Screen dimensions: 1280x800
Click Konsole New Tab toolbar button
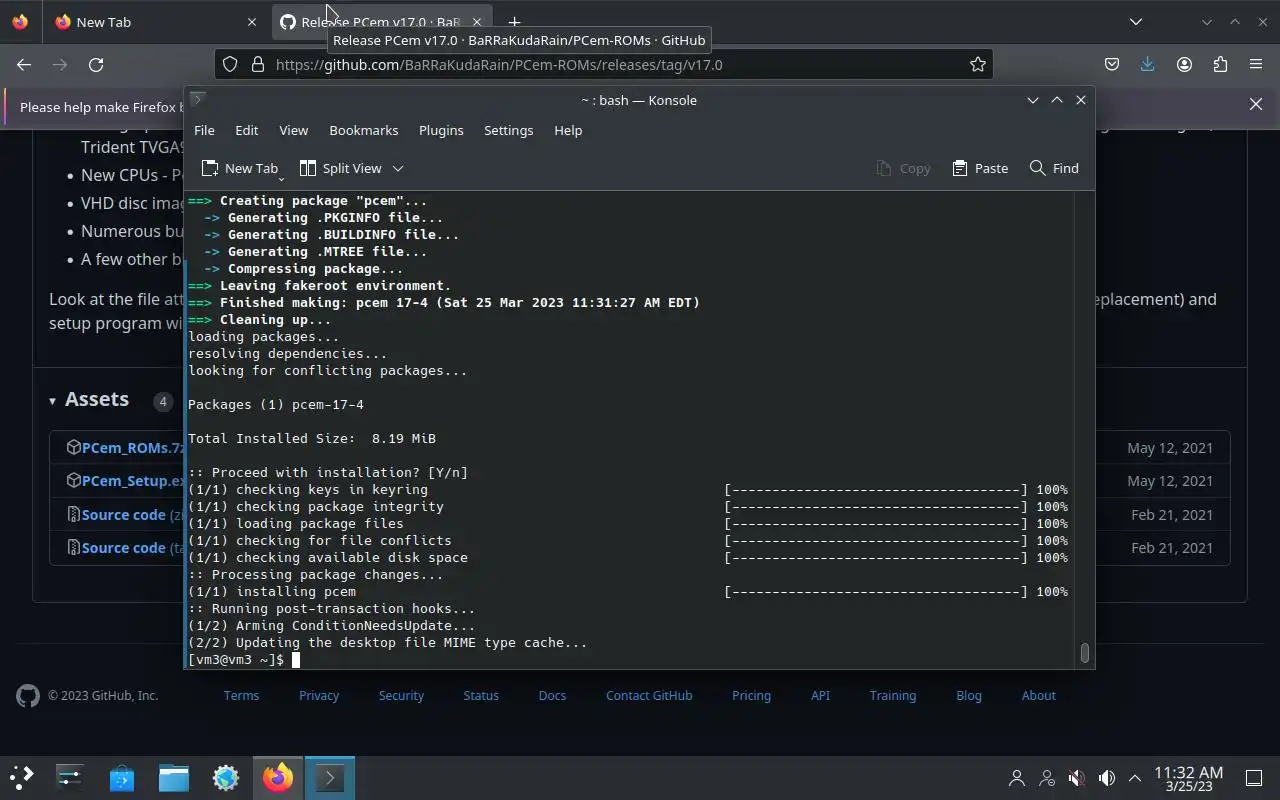click(x=240, y=168)
